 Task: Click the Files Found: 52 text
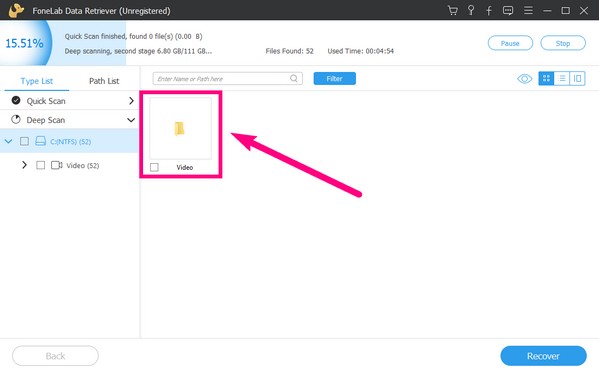coord(290,51)
